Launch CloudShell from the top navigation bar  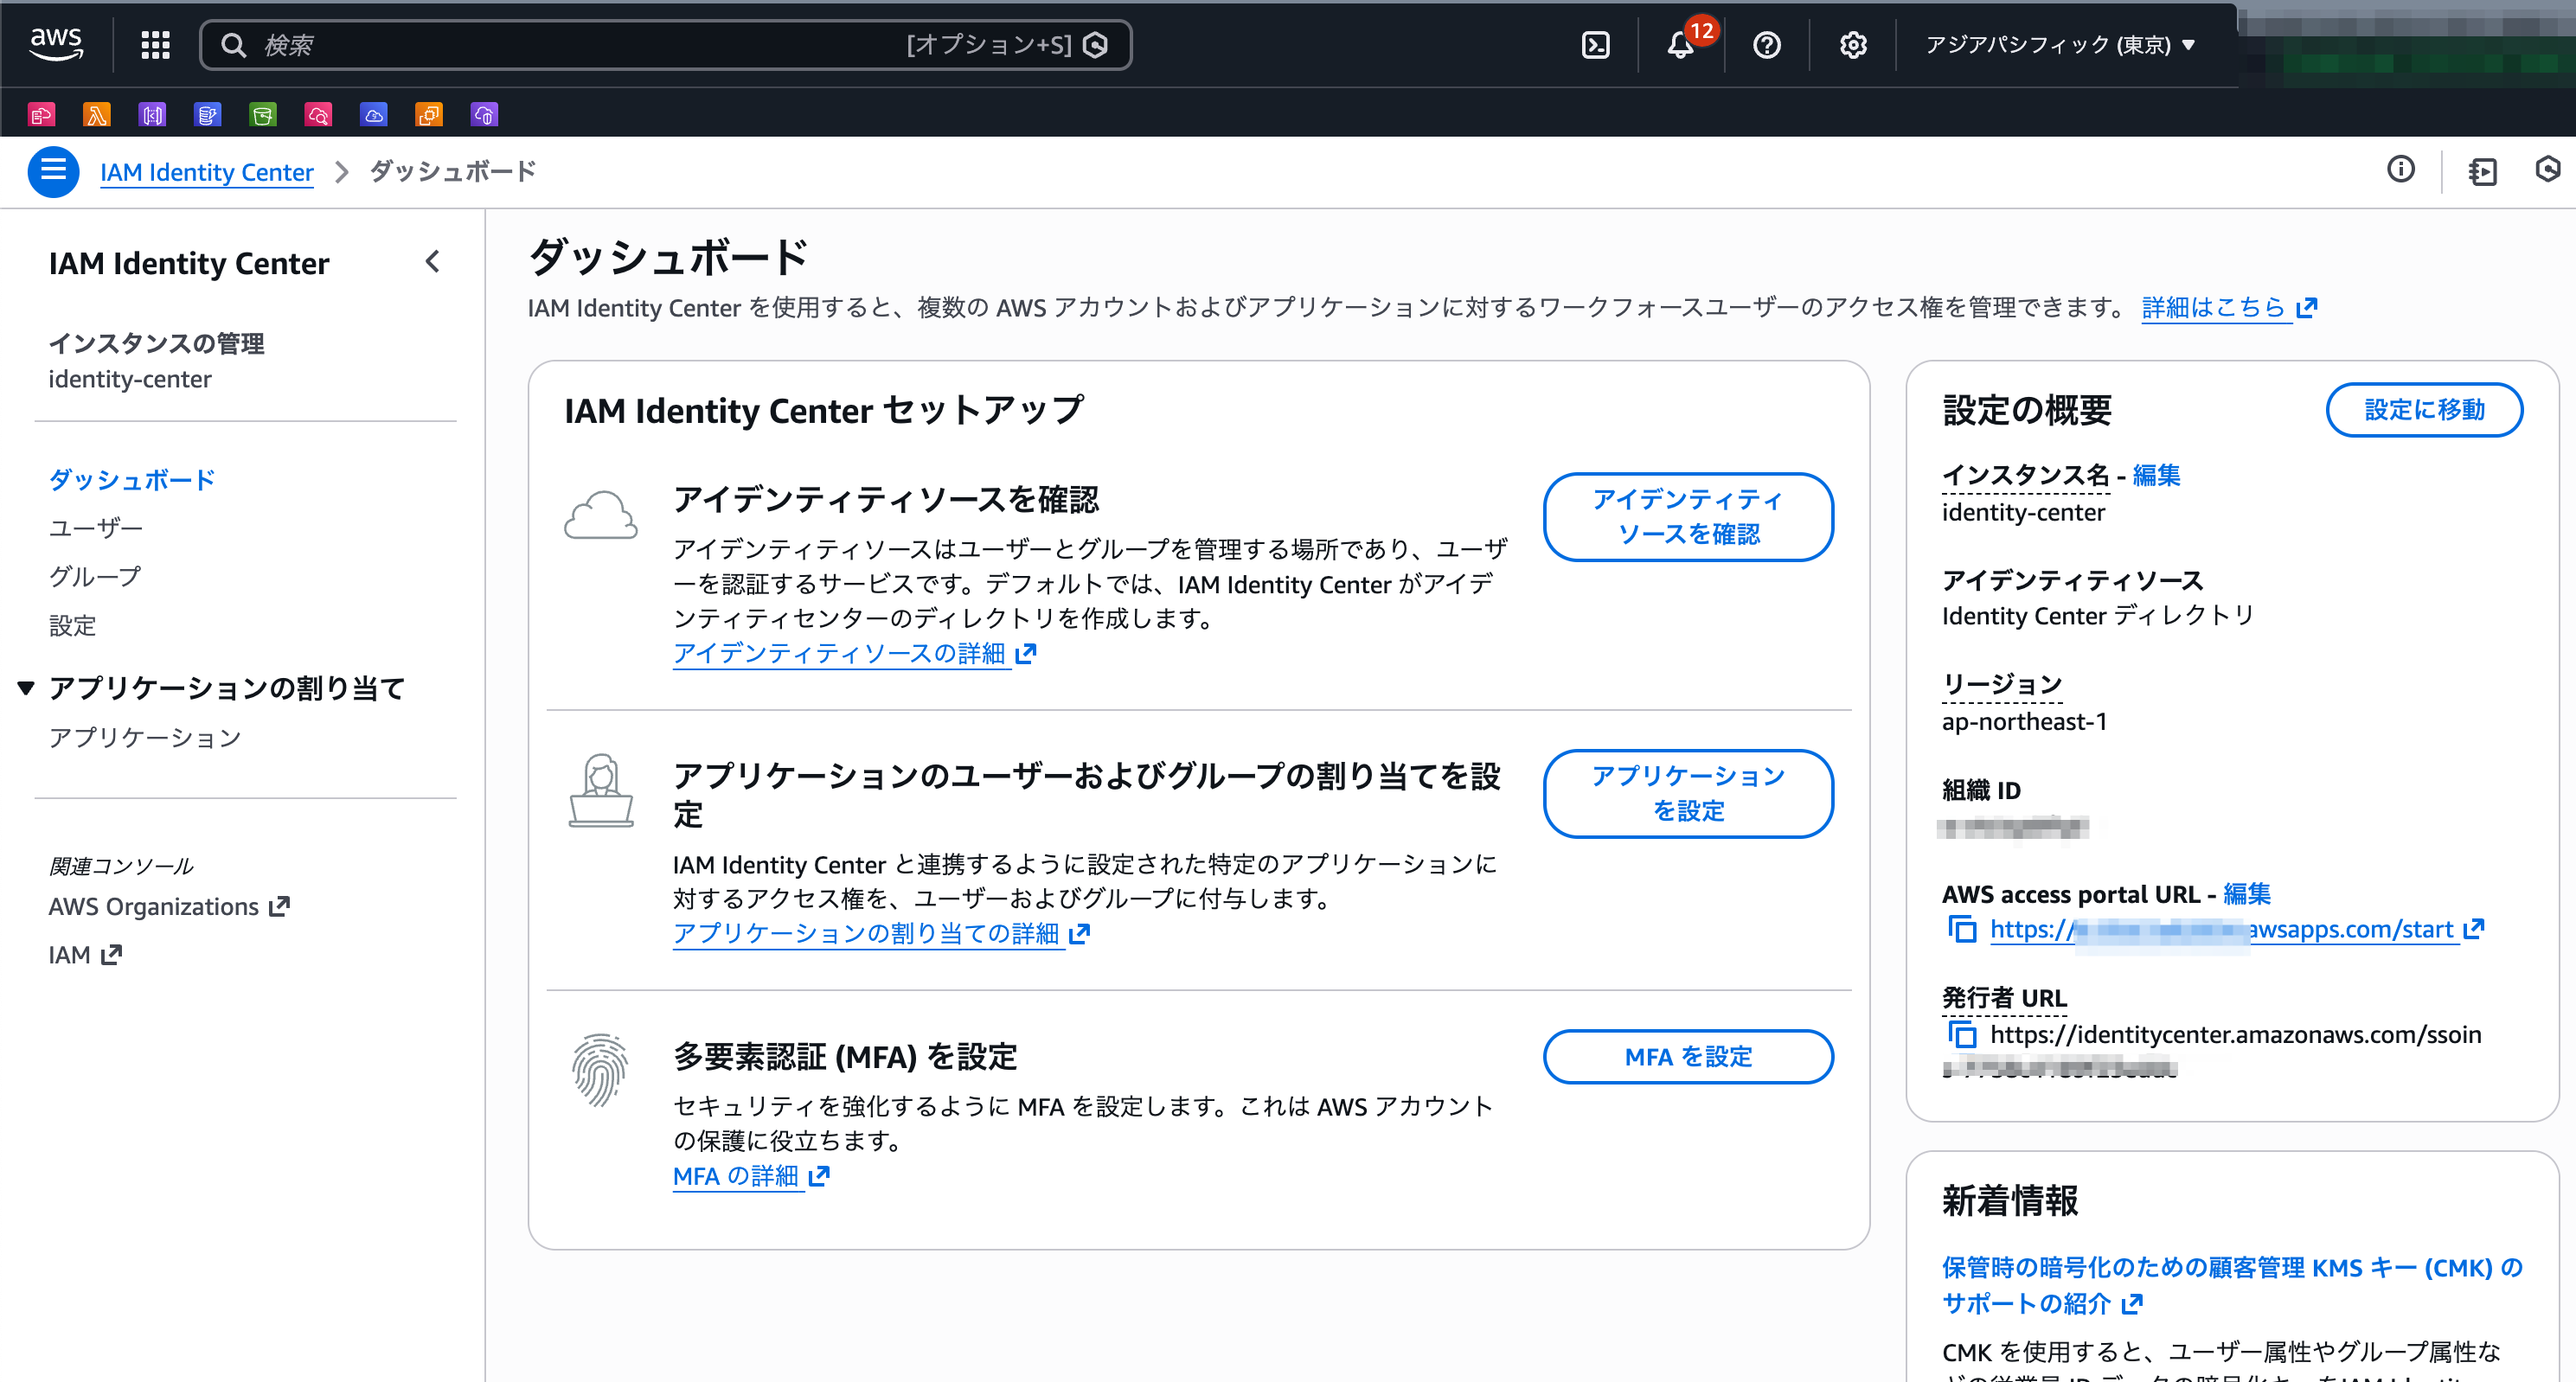click(1595, 44)
